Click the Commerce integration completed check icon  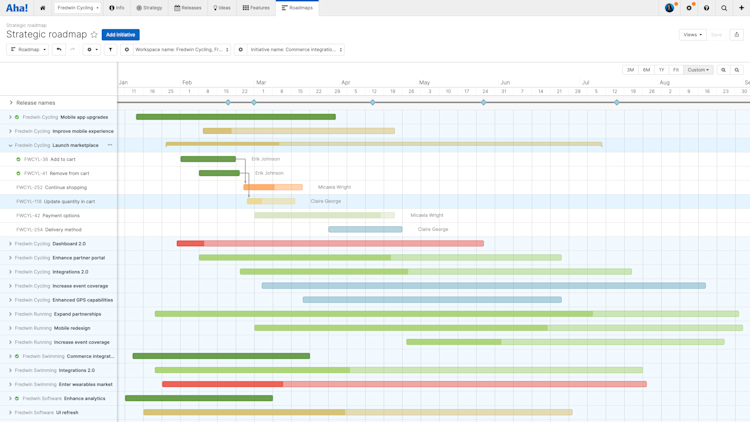pyautogui.click(x=17, y=356)
